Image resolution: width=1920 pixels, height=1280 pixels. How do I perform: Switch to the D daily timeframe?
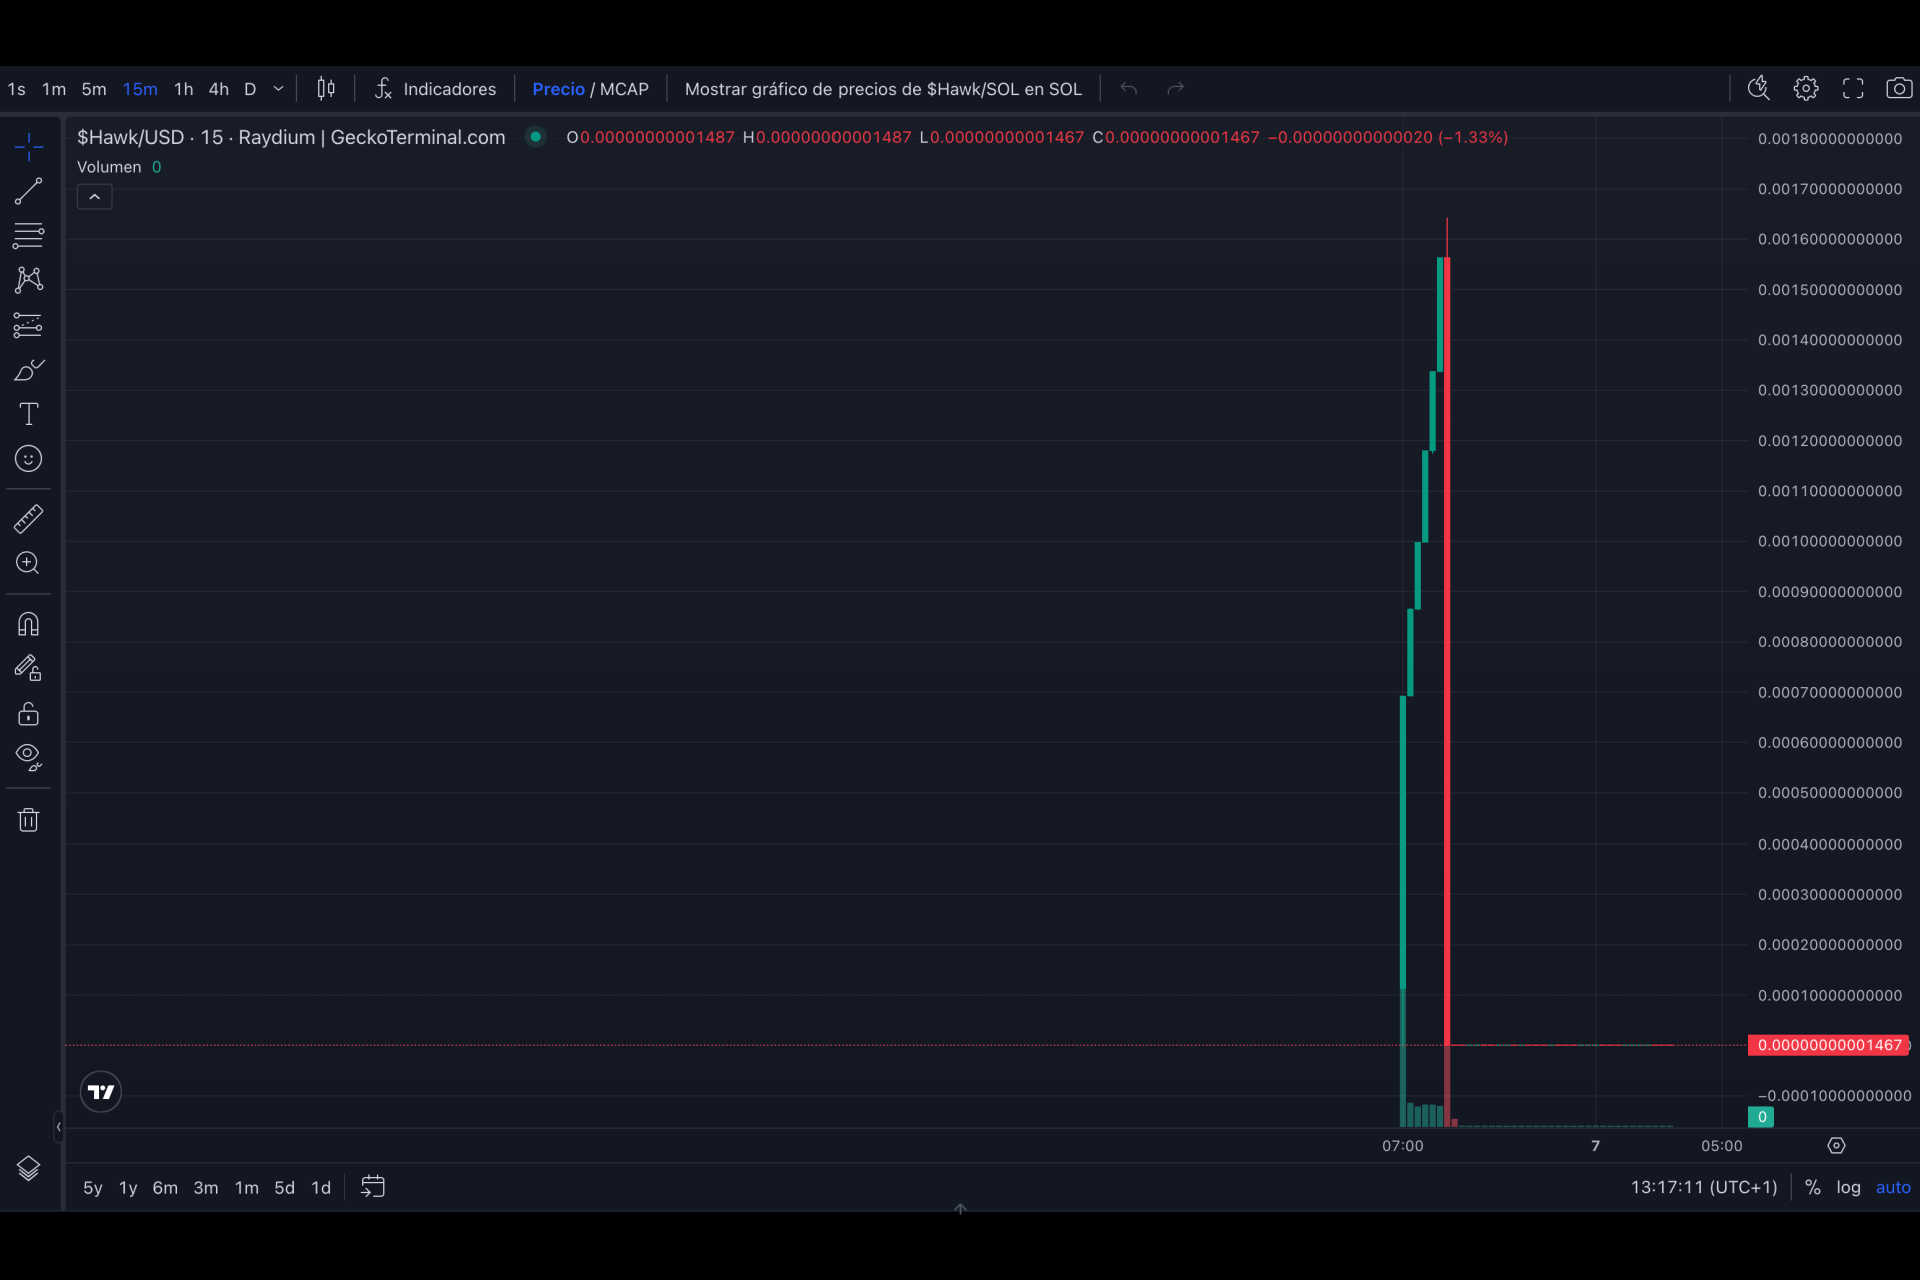point(250,89)
